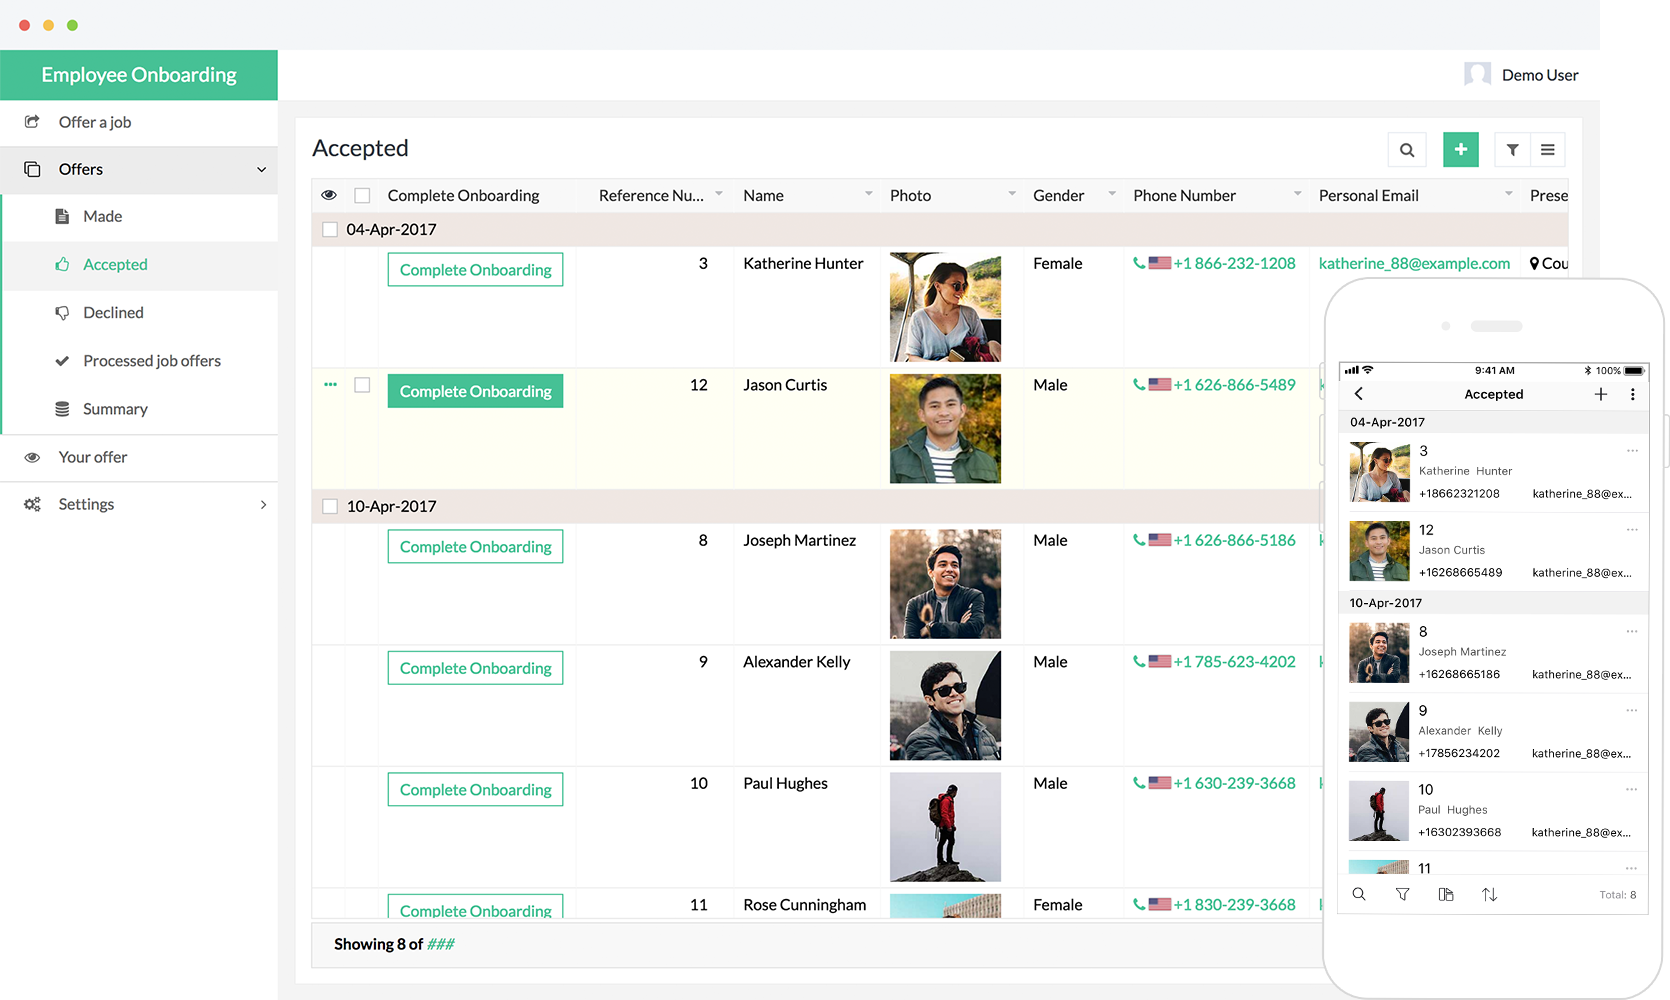
Task: Click Complete Onboarding for Katherine Hunter
Action: [475, 270]
